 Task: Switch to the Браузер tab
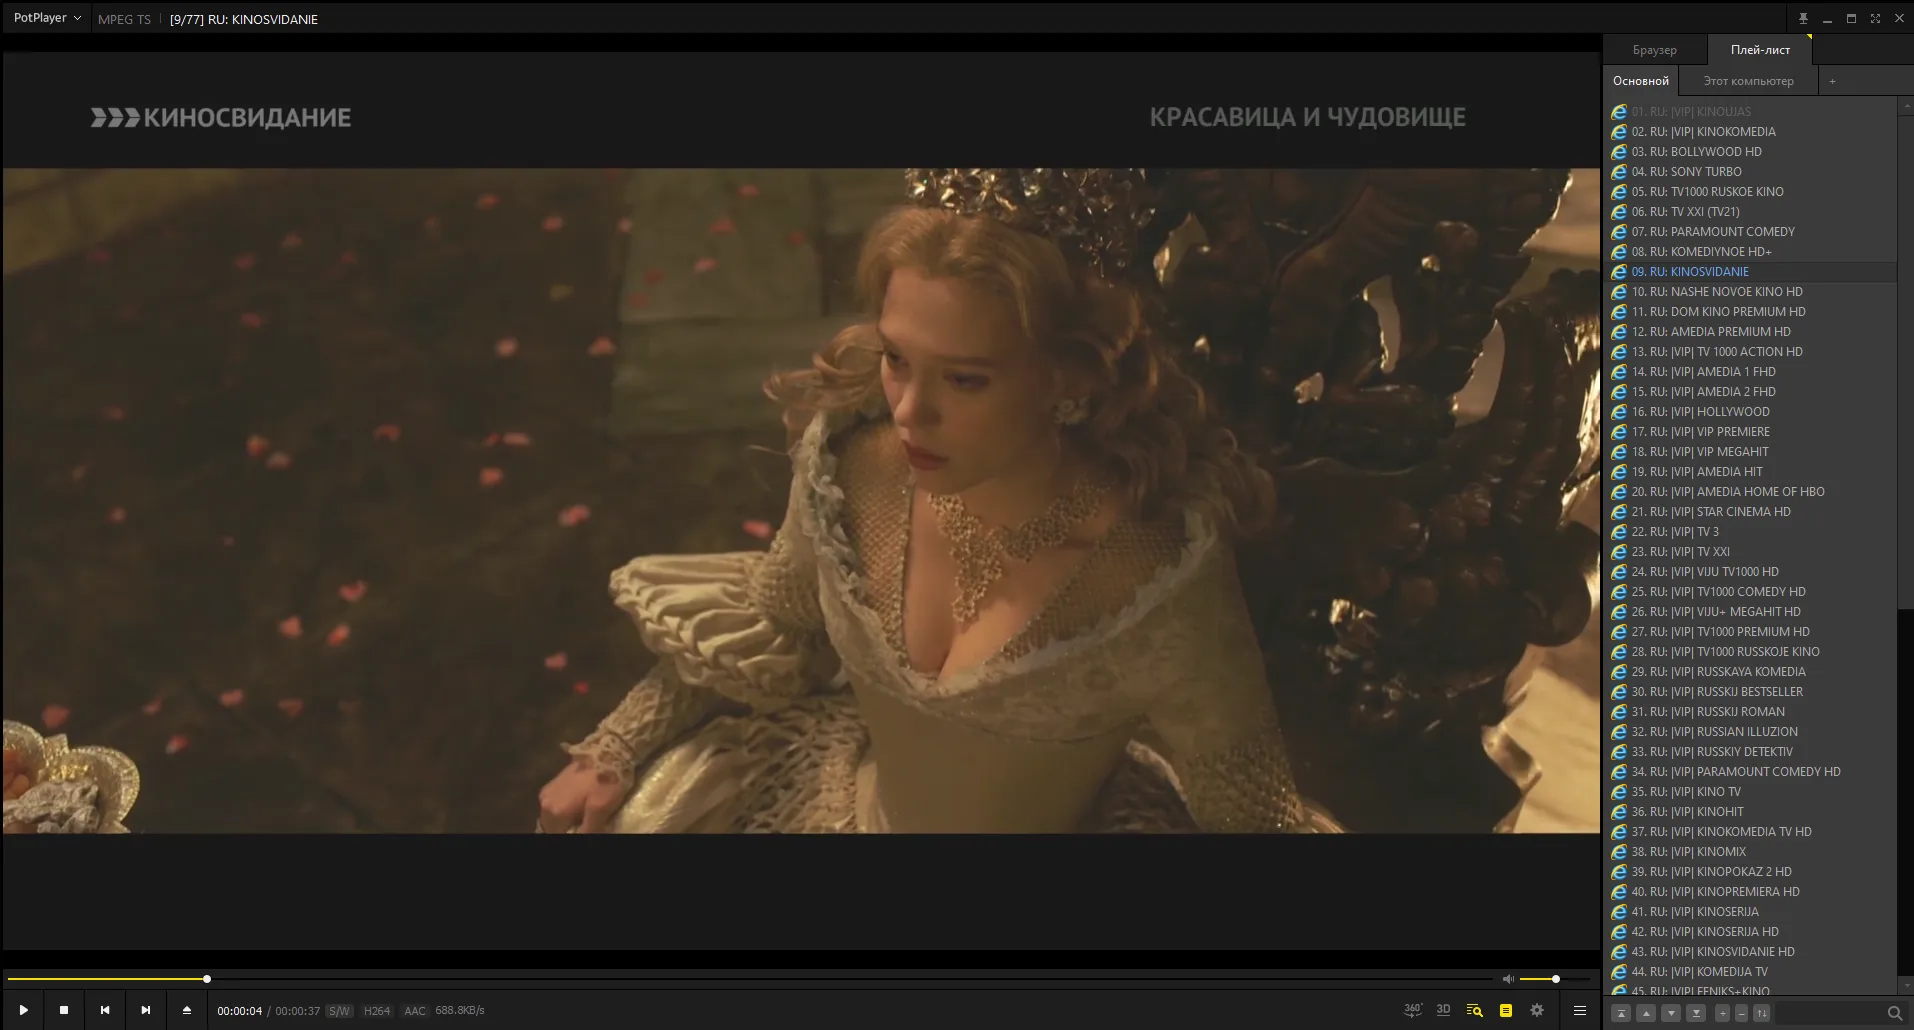(1654, 50)
